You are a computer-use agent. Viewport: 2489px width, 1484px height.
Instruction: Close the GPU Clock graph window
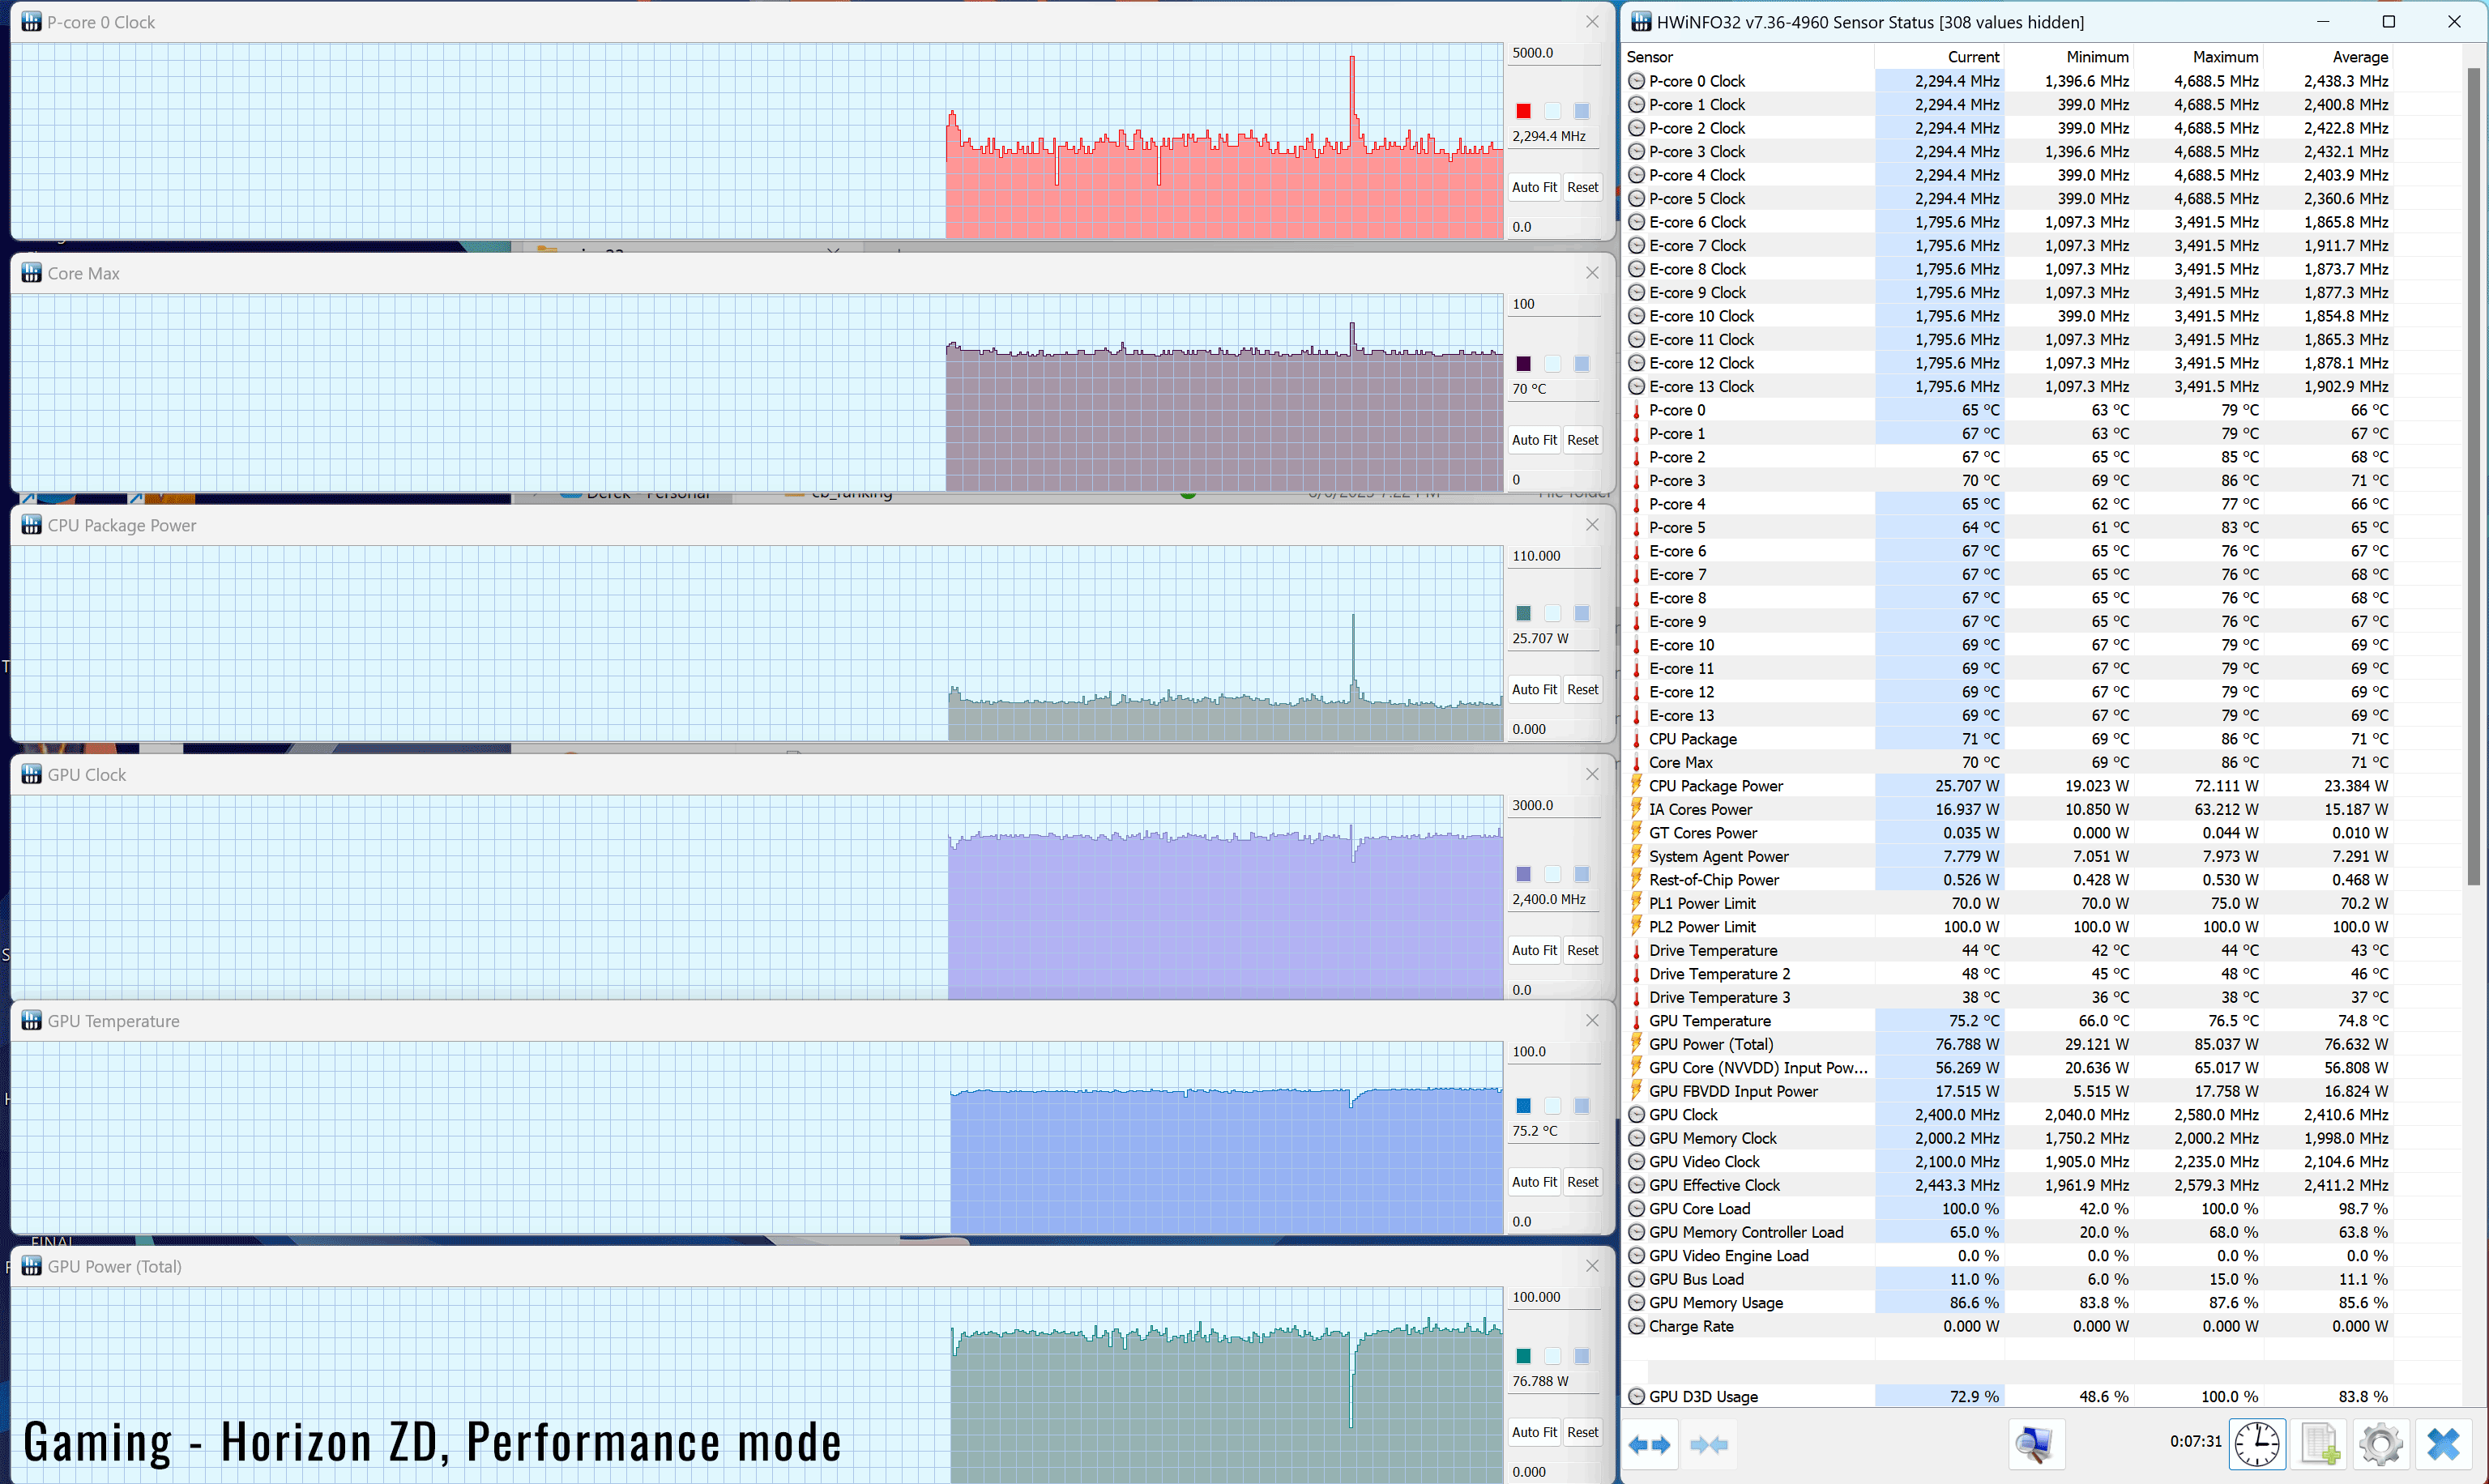pyautogui.click(x=1592, y=775)
